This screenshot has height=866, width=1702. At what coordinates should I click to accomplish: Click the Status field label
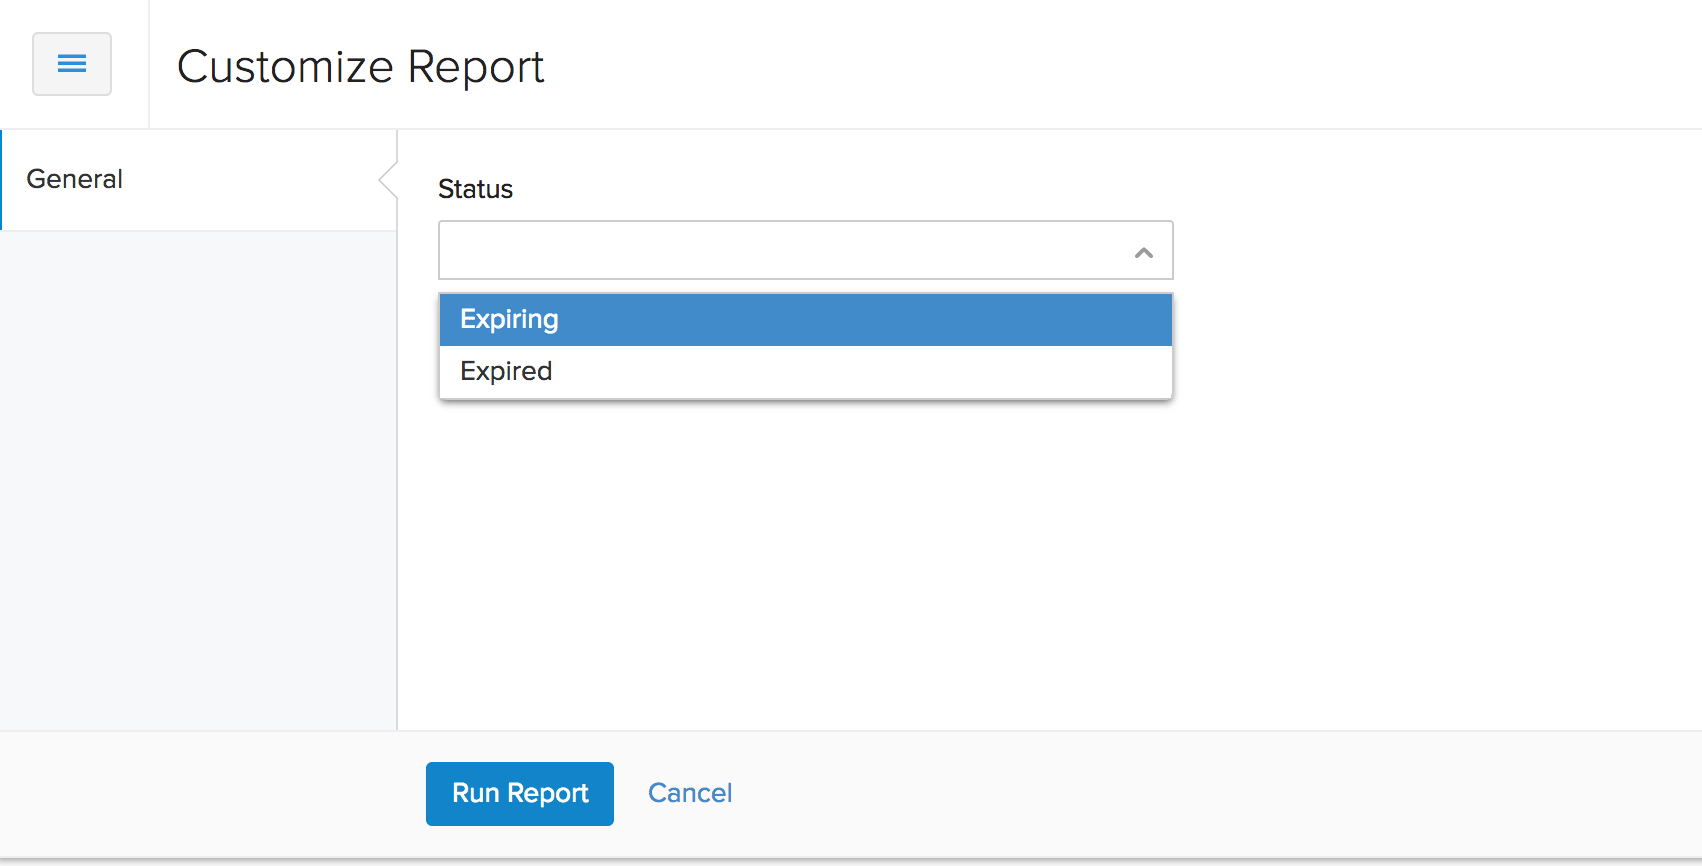tap(475, 189)
